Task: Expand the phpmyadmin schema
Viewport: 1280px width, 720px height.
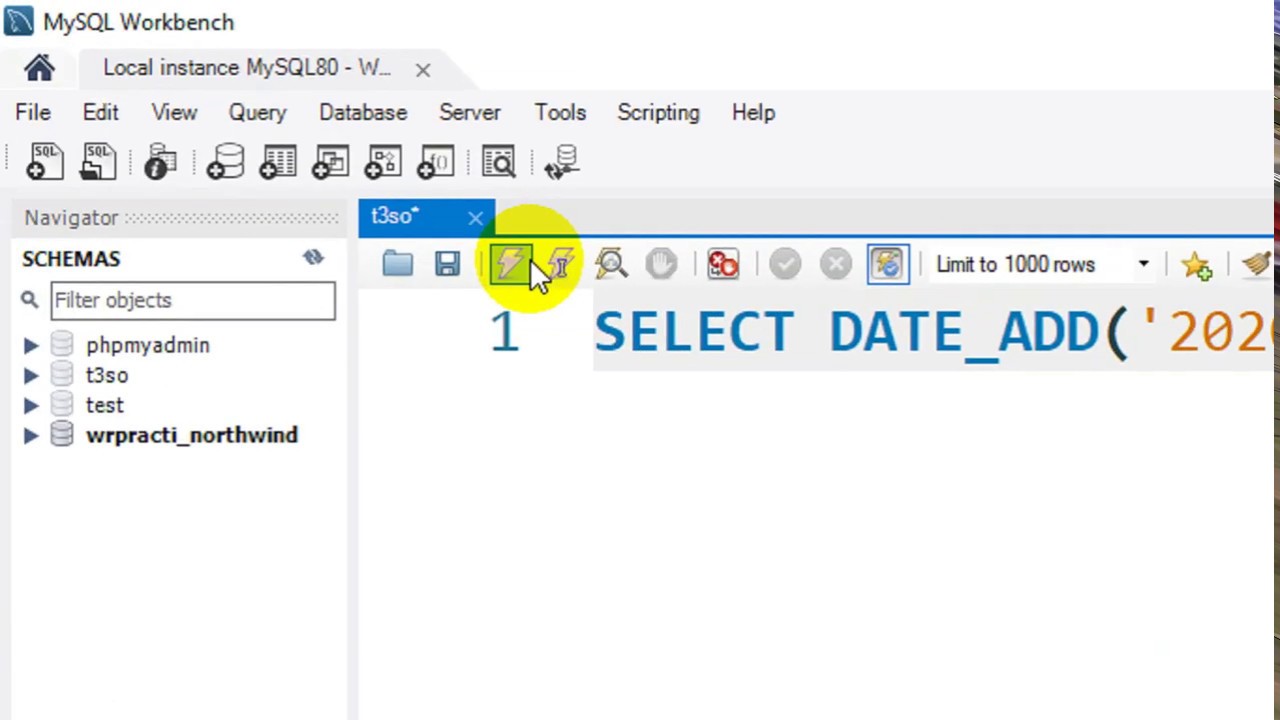Action: (31, 345)
